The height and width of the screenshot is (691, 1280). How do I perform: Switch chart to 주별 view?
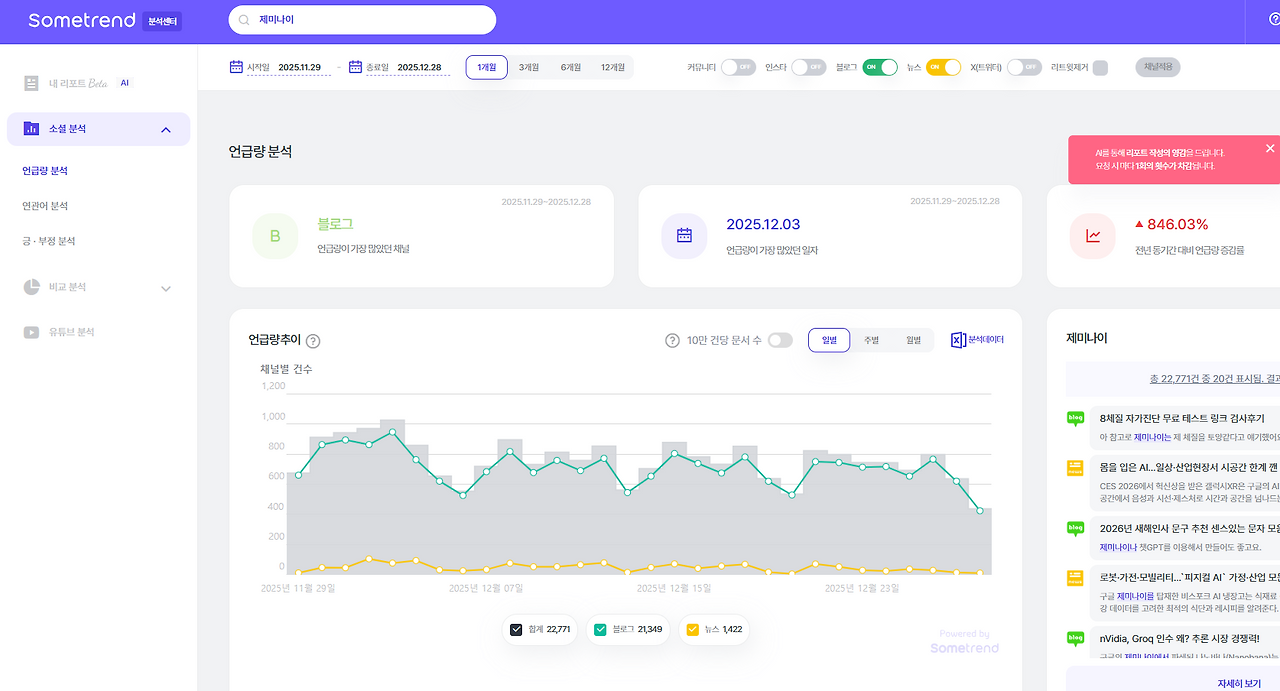coord(871,340)
